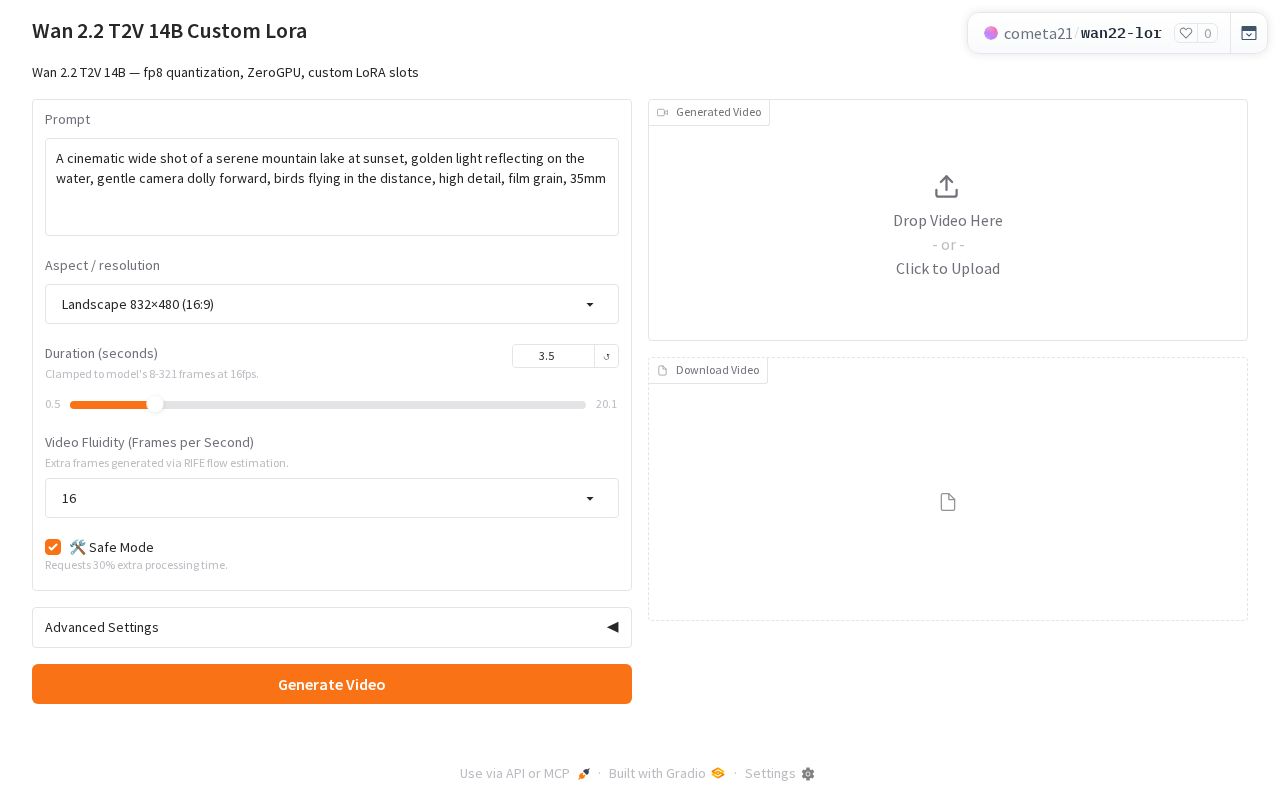Toggle the Safe Mode checkbox

pos(53,547)
